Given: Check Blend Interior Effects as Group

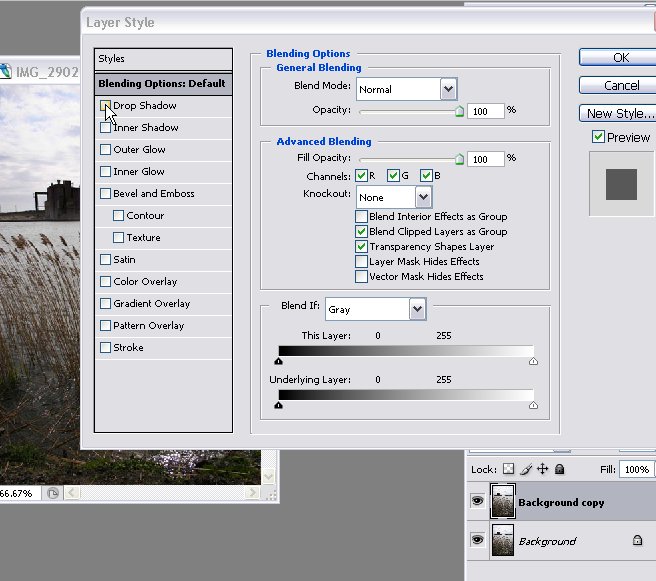Looking at the screenshot, I should pyautogui.click(x=362, y=216).
